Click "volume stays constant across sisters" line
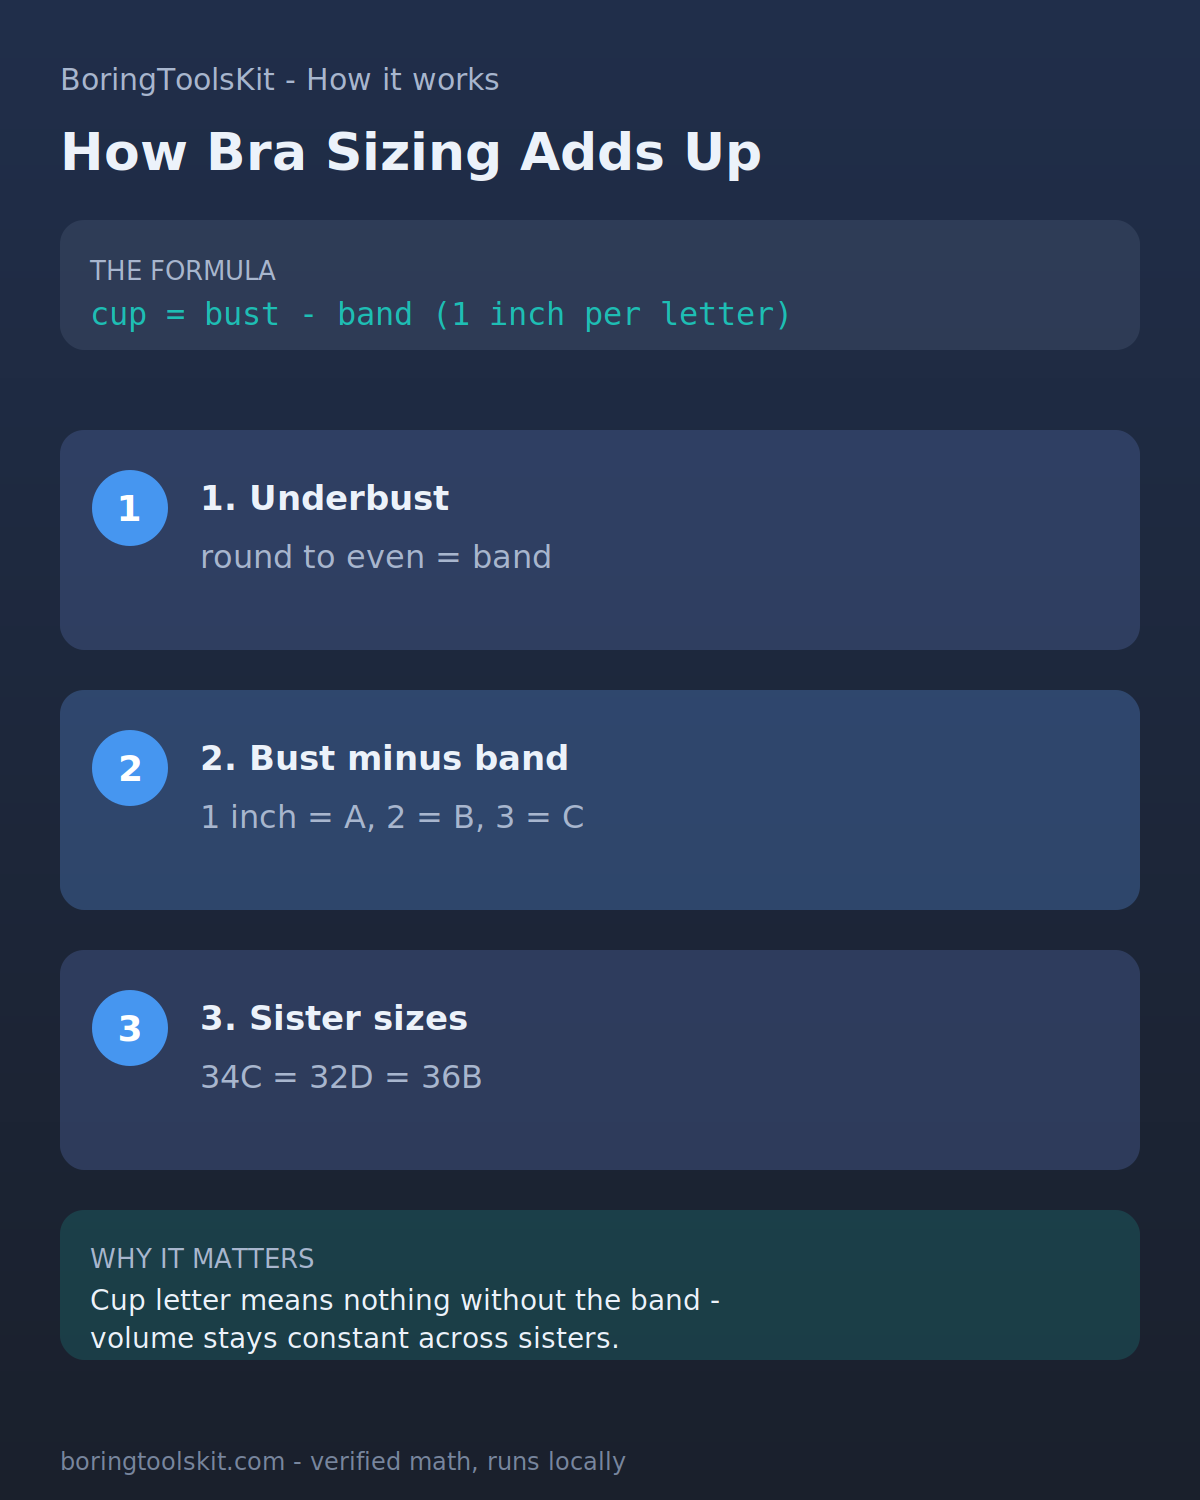The image size is (1200, 1500). tap(355, 1338)
